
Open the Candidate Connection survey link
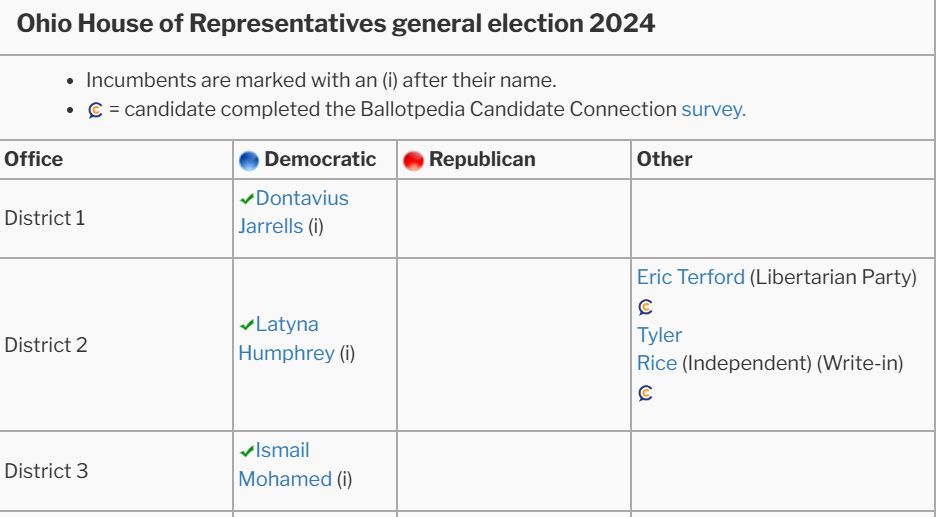click(x=713, y=109)
